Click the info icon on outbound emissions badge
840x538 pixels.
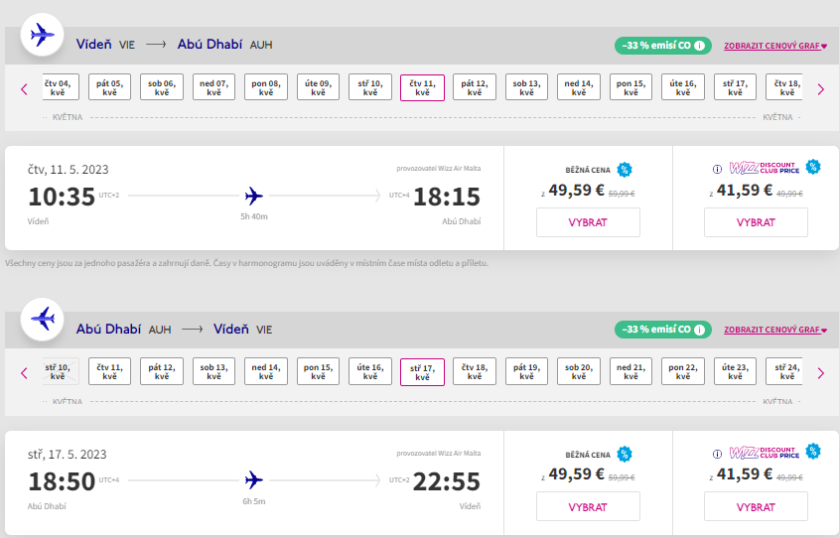[x=700, y=46]
